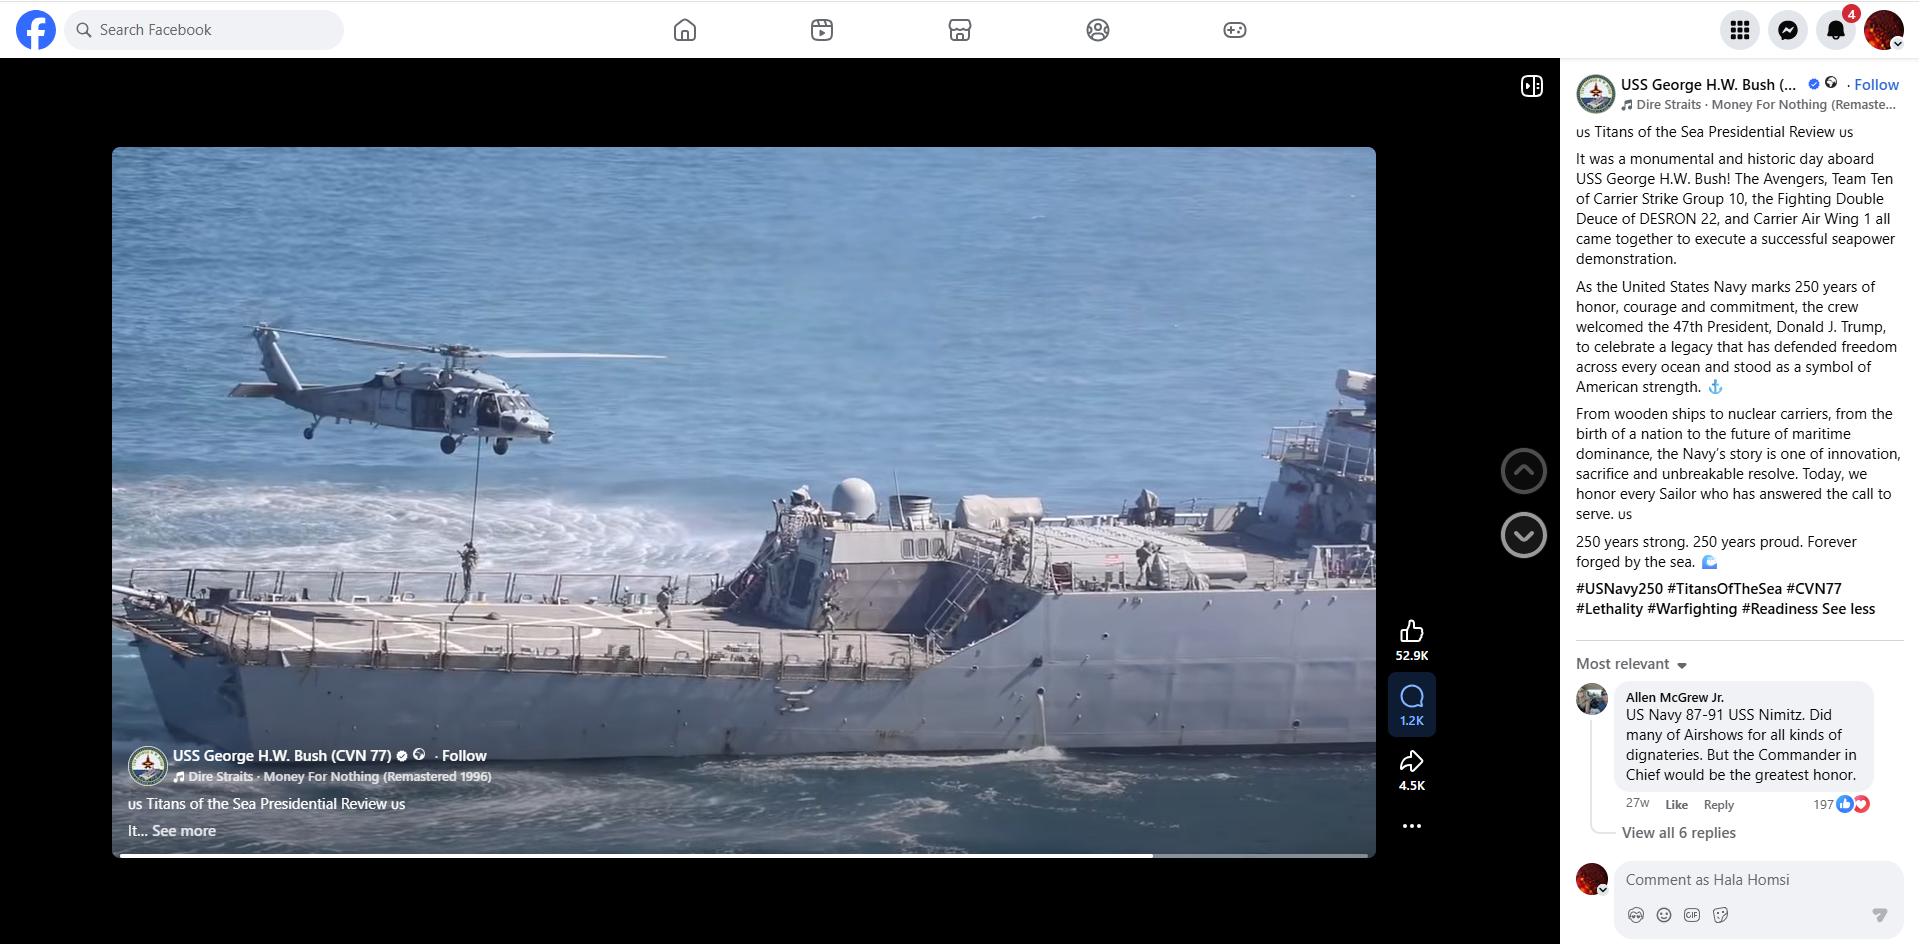The image size is (1919, 944).
Task: Like the reel with thumbs-up icon
Action: point(1411,631)
